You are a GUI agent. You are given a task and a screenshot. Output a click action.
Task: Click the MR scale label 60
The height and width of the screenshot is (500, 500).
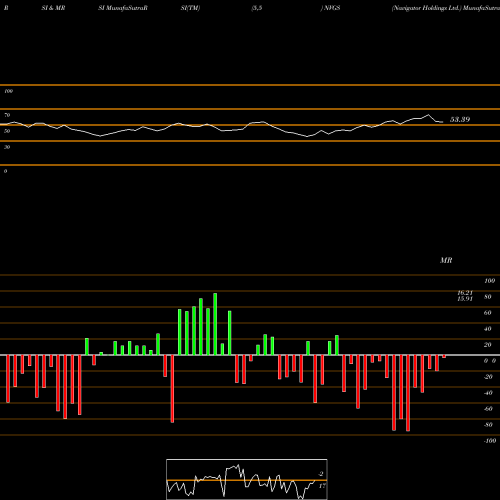point(488,313)
